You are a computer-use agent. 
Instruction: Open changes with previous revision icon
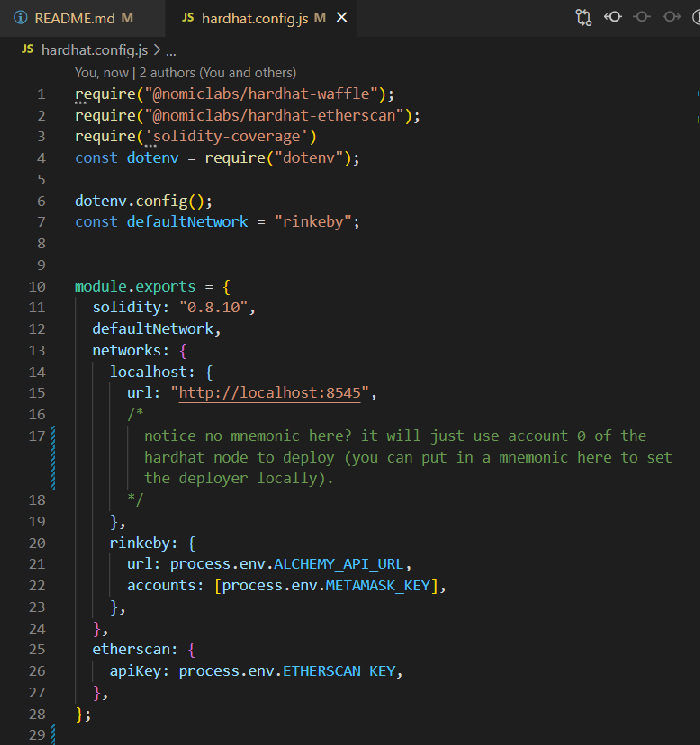click(x=613, y=18)
